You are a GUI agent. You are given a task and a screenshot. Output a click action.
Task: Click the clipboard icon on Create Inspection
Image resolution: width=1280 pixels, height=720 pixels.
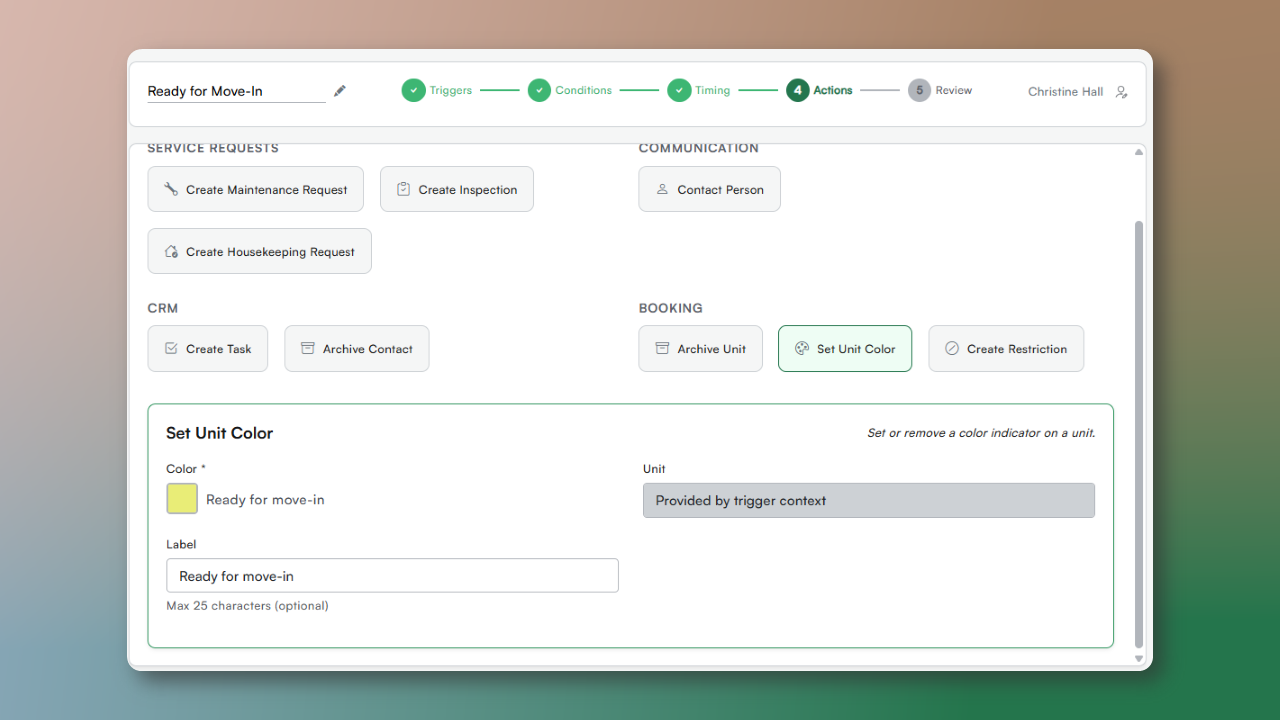[x=403, y=189]
